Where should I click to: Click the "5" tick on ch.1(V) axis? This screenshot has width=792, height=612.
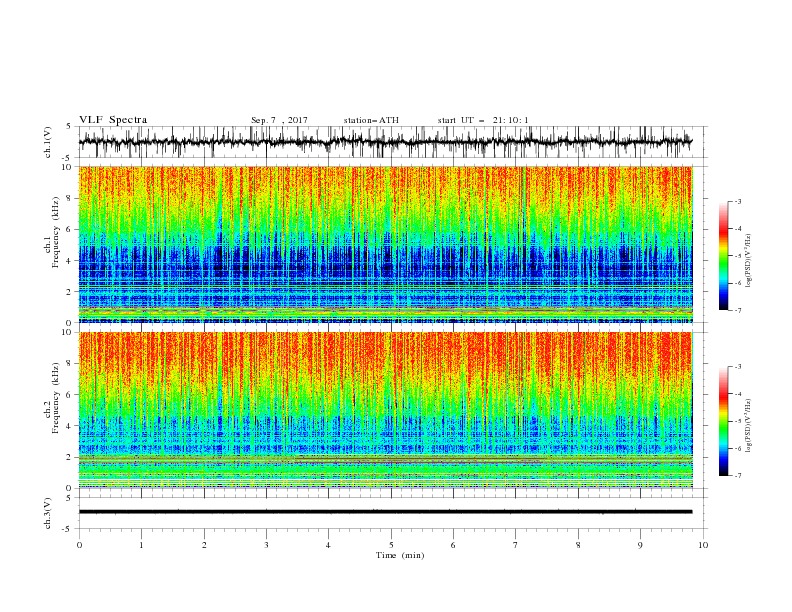(x=70, y=127)
